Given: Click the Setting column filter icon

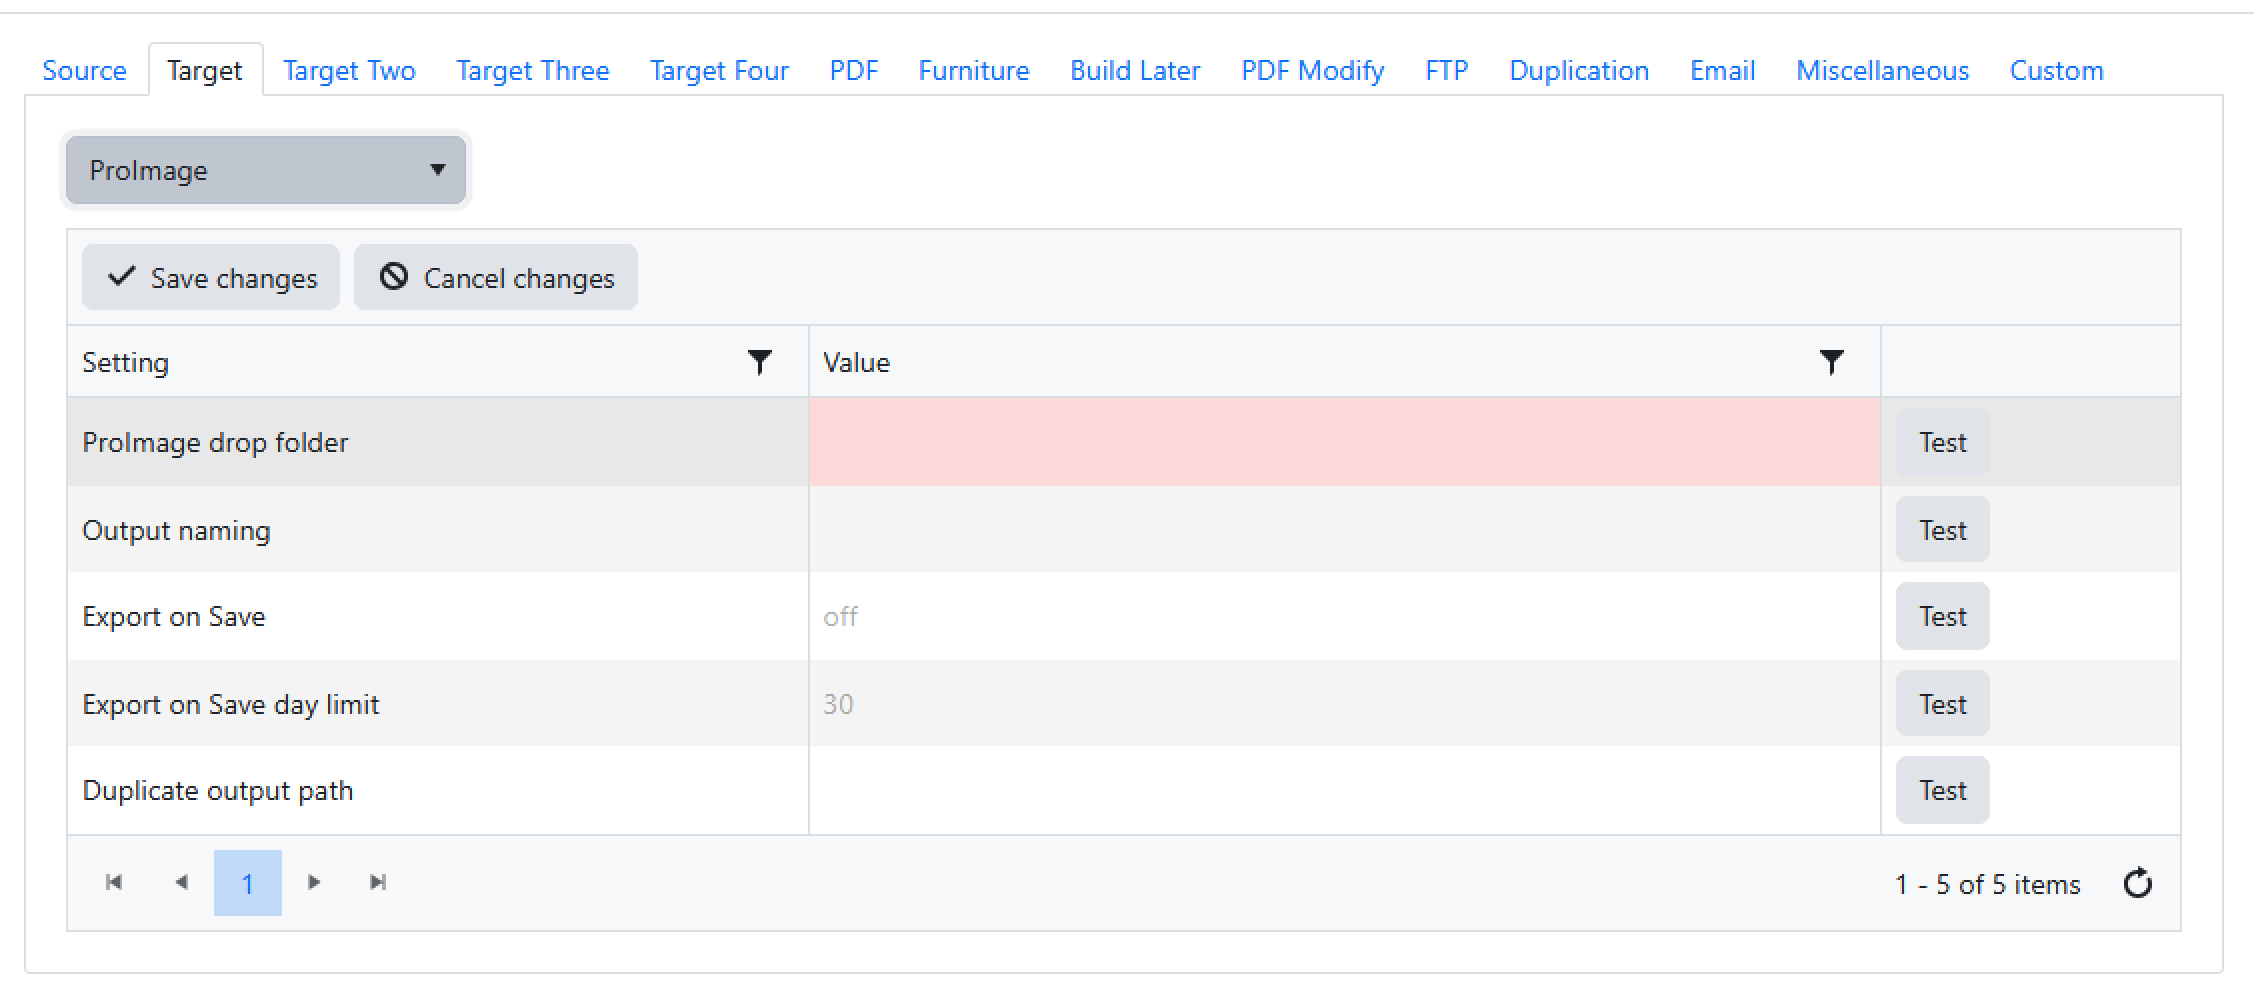Looking at the screenshot, I should 760,362.
